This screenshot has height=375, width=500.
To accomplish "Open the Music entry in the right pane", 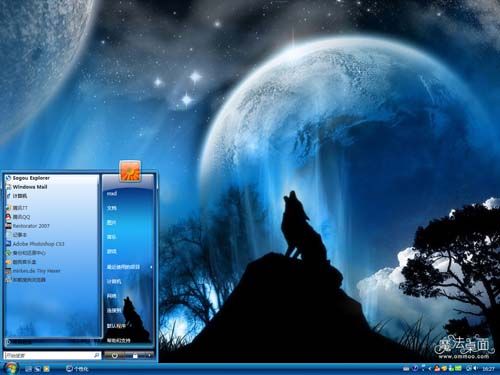I will tap(112, 237).
